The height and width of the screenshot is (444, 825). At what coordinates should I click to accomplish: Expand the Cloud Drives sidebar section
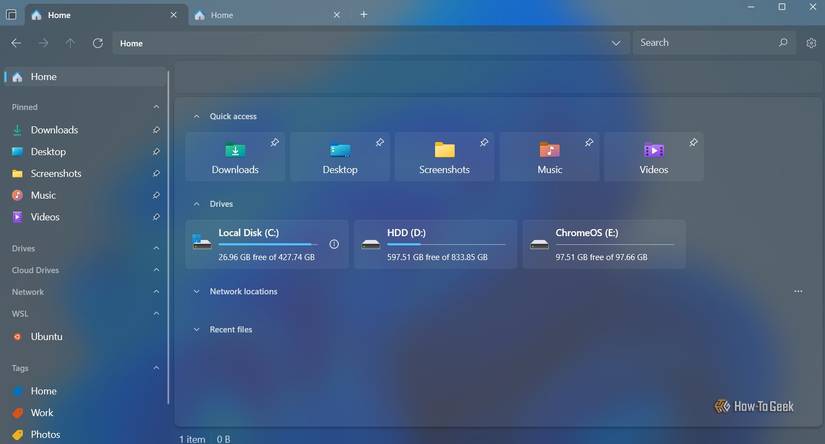click(x=156, y=270)
